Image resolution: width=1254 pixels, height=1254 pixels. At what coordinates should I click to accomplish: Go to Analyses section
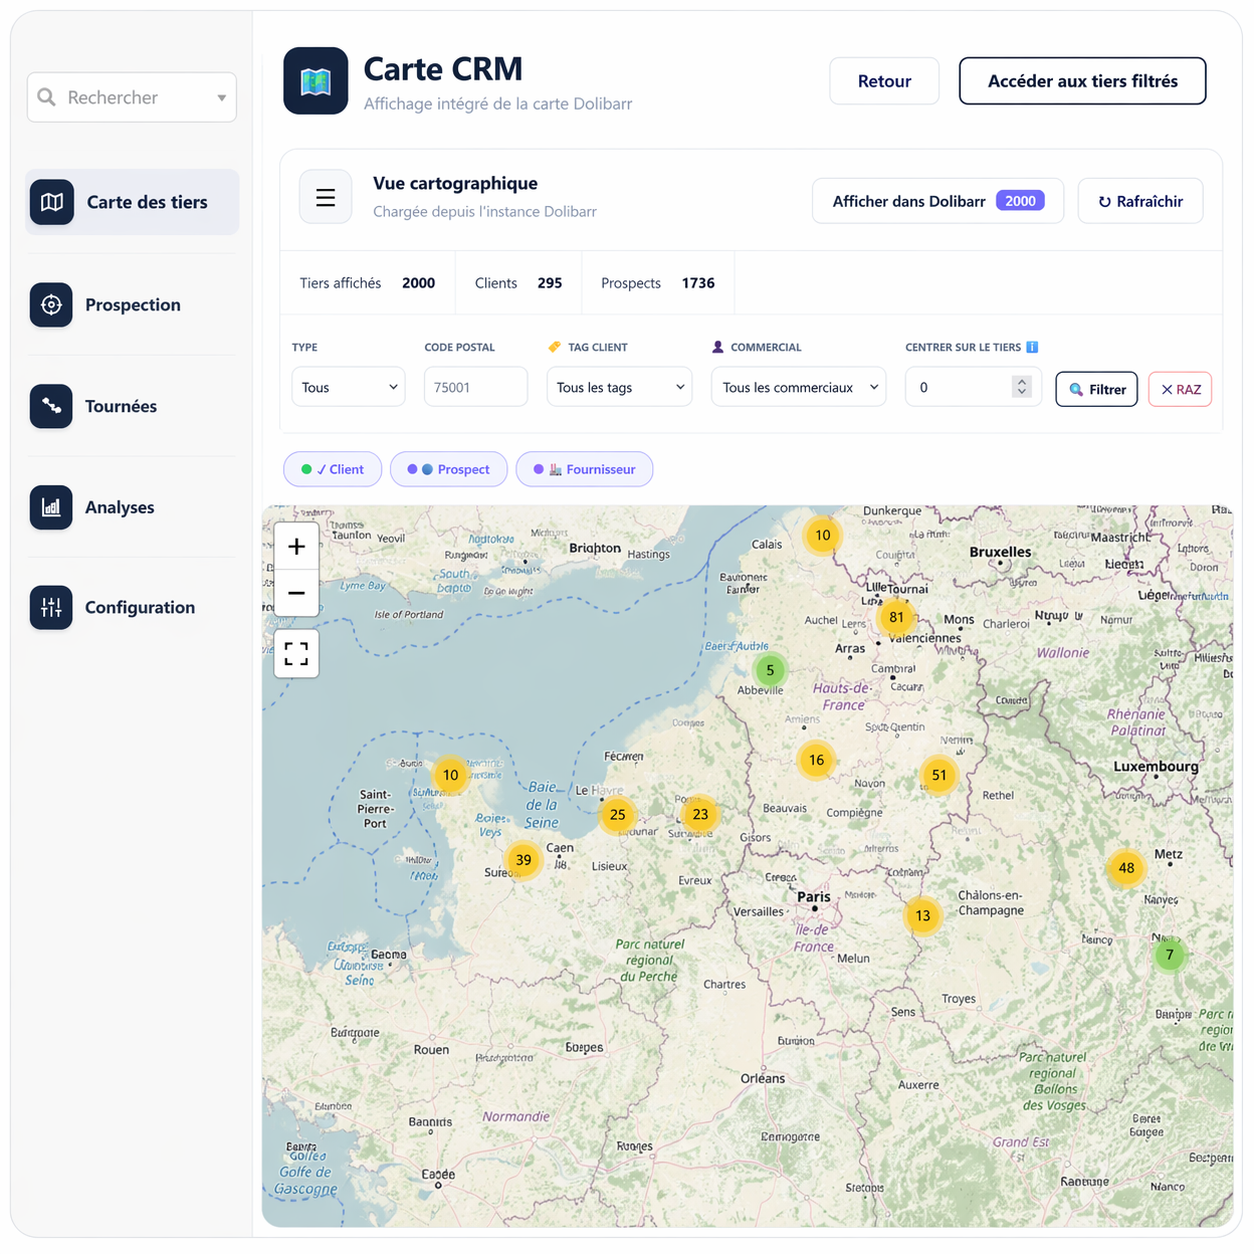click(x=132, y=507)
